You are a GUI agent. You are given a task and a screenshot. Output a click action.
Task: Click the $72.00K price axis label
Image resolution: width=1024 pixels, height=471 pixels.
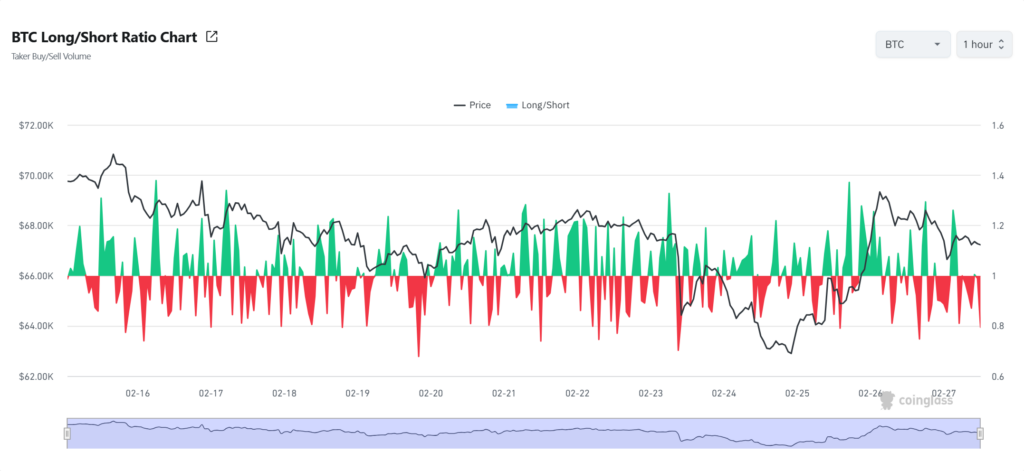(x=36, y=126)
